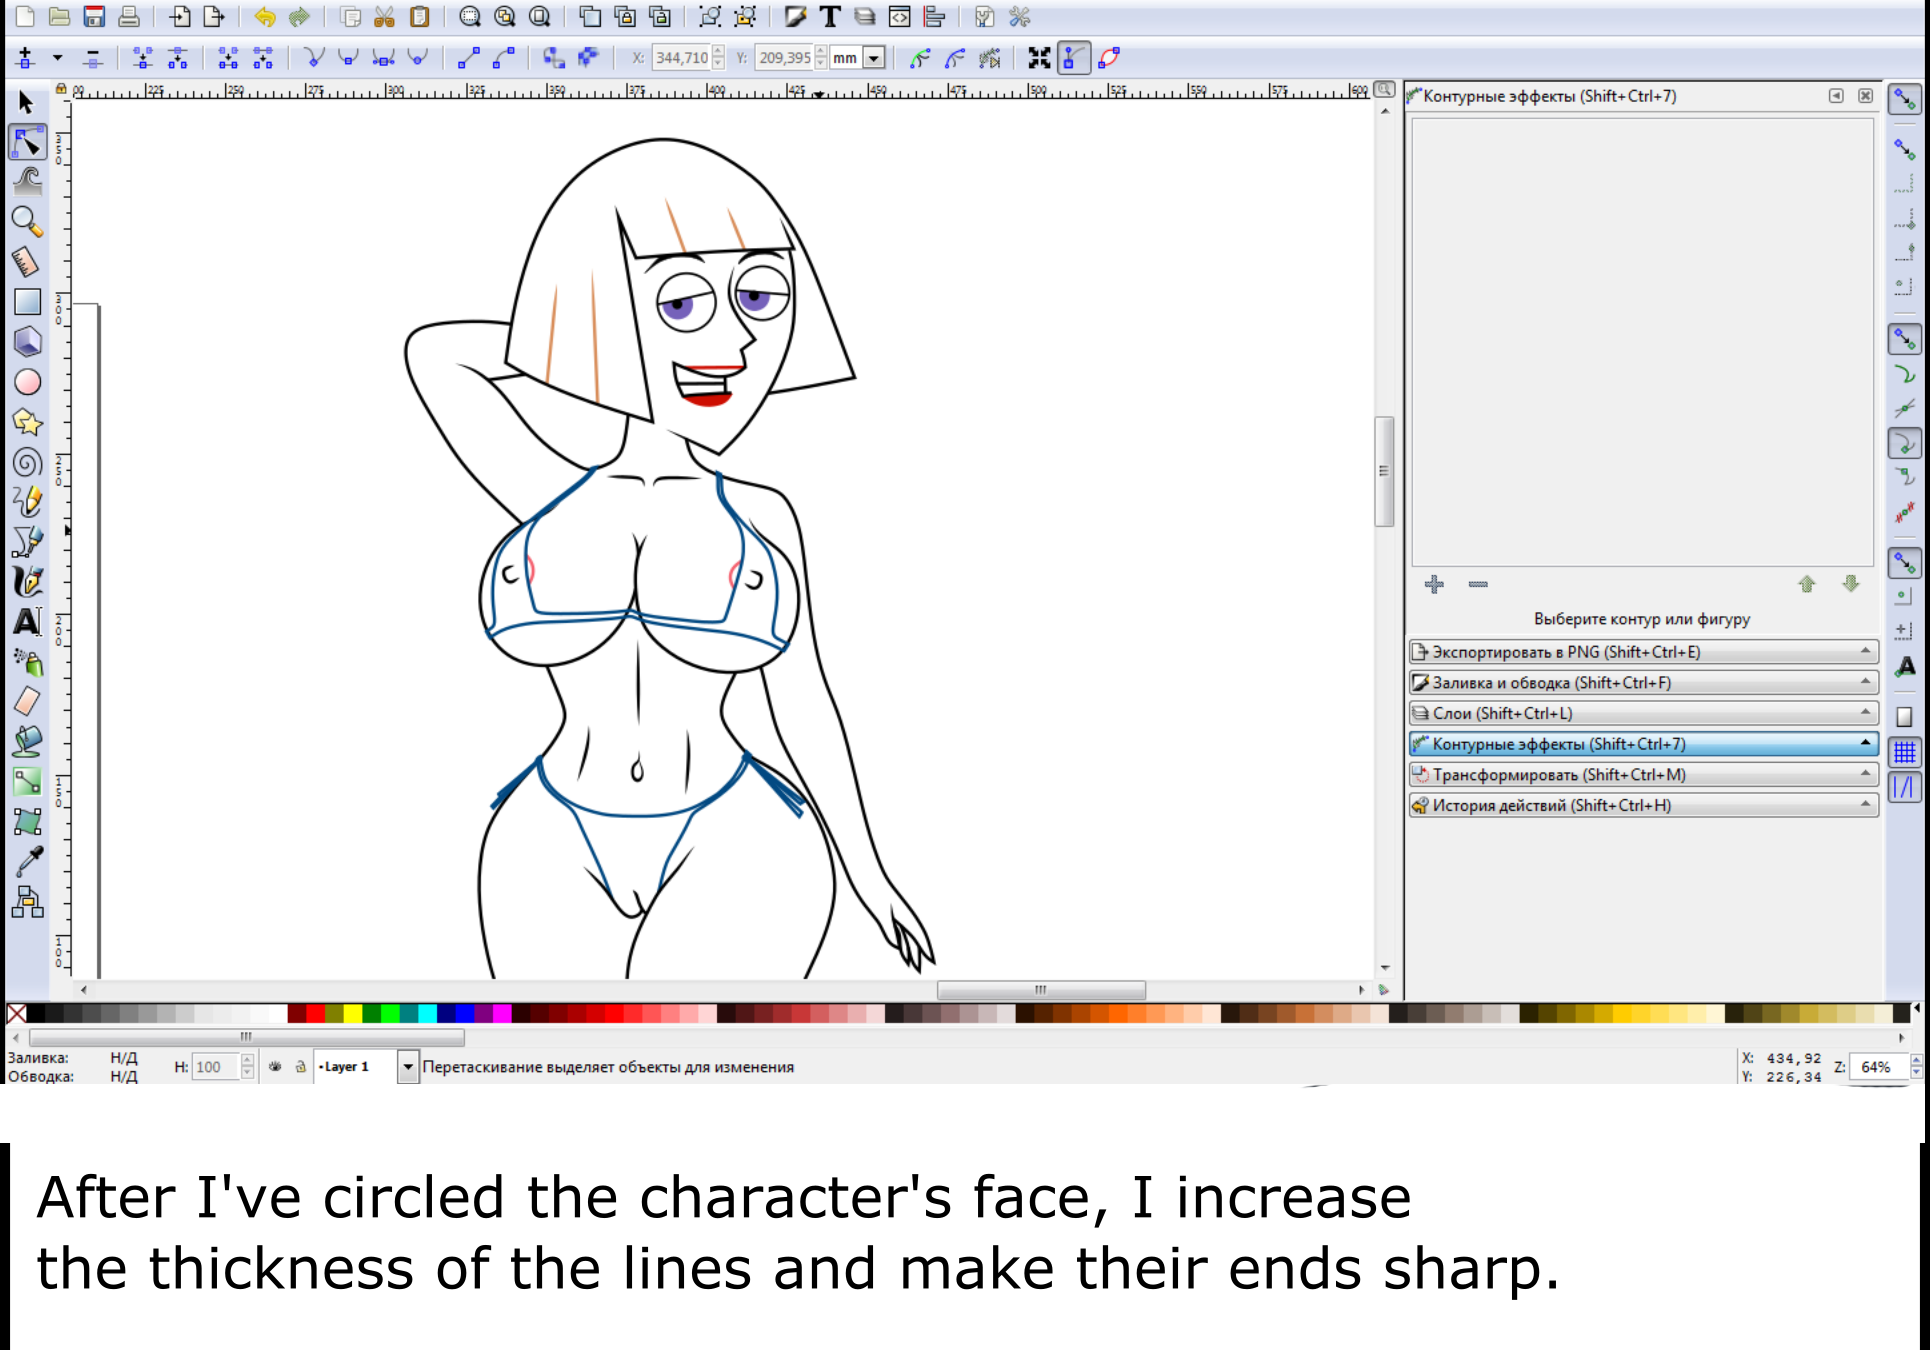
Task: Pick the cyan palette swatch
Action: [428, 1014]
